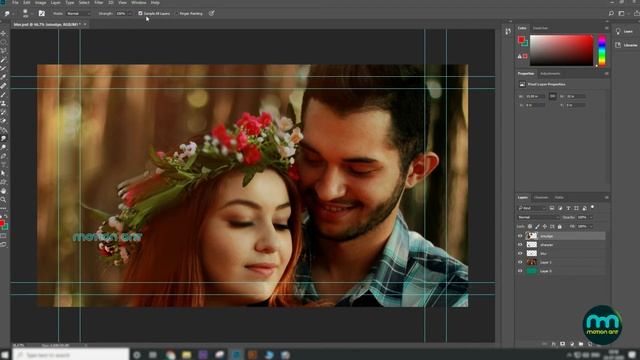Select the Smudge tool in toolbar

(4, 138)
